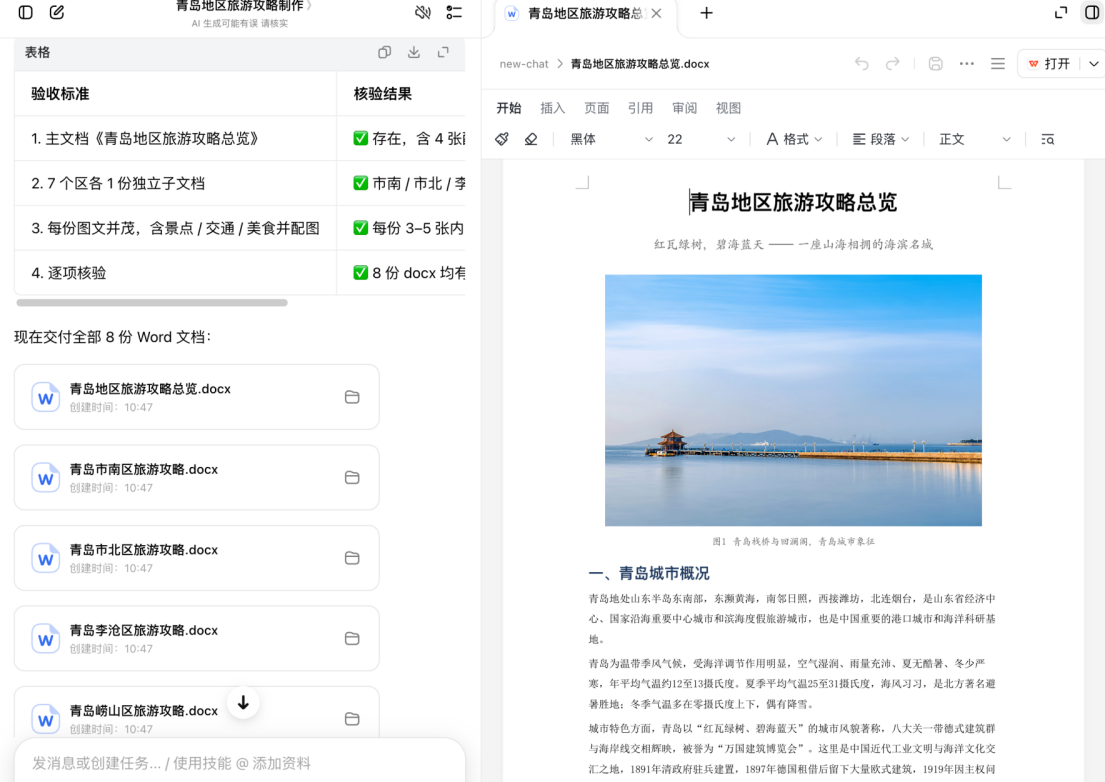Image resolution: width=1105 pixels, height=782 pixels.
Task: Open the 黑体 font dropdown
Action: click(611, 139)
